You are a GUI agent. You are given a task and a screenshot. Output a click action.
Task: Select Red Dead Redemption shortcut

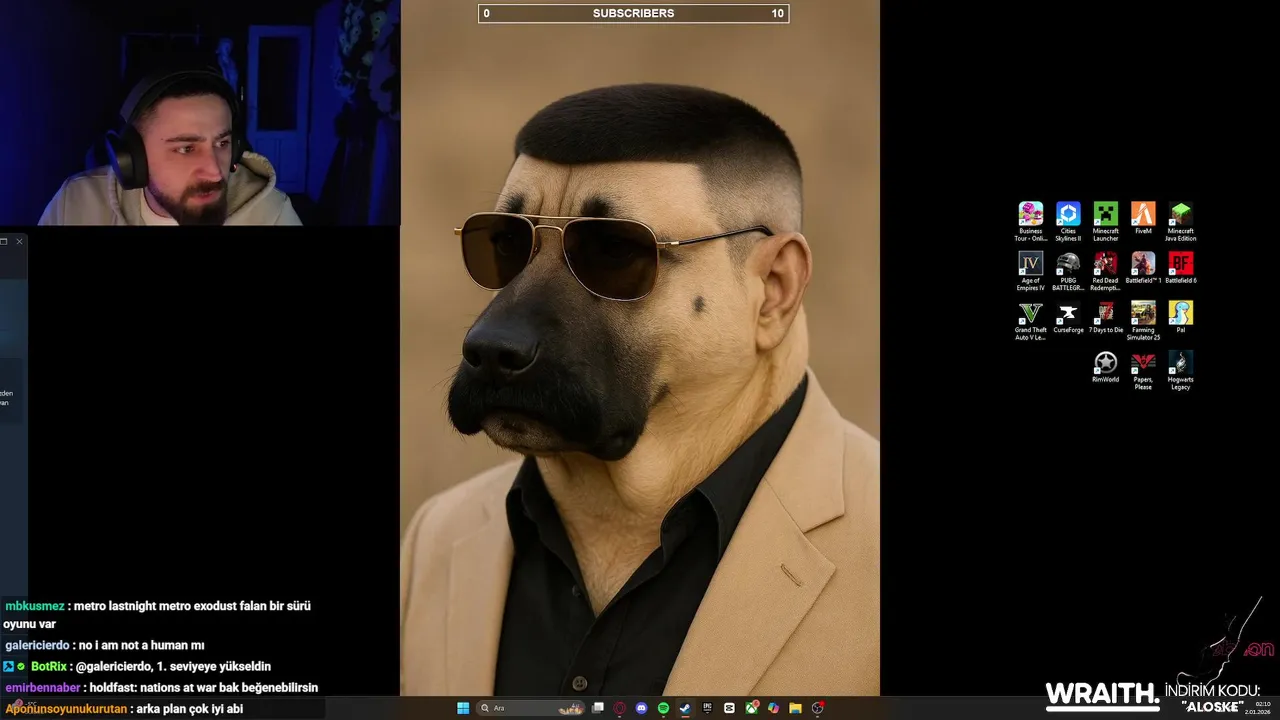pos(1105,271)
